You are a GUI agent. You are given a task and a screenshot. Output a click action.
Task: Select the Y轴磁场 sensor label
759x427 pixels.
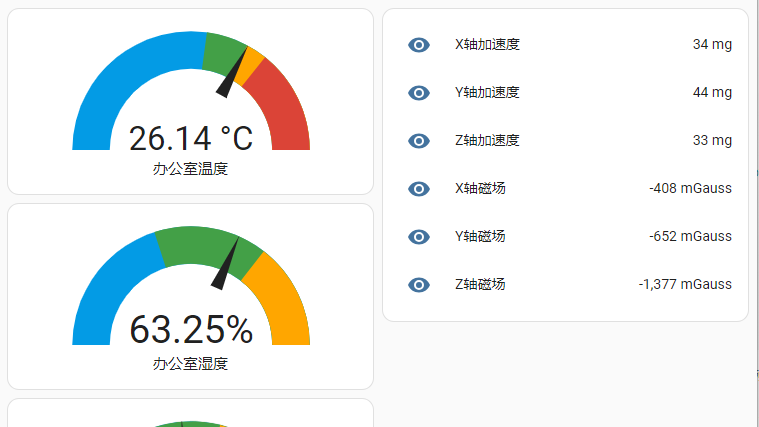click(480, 236)
